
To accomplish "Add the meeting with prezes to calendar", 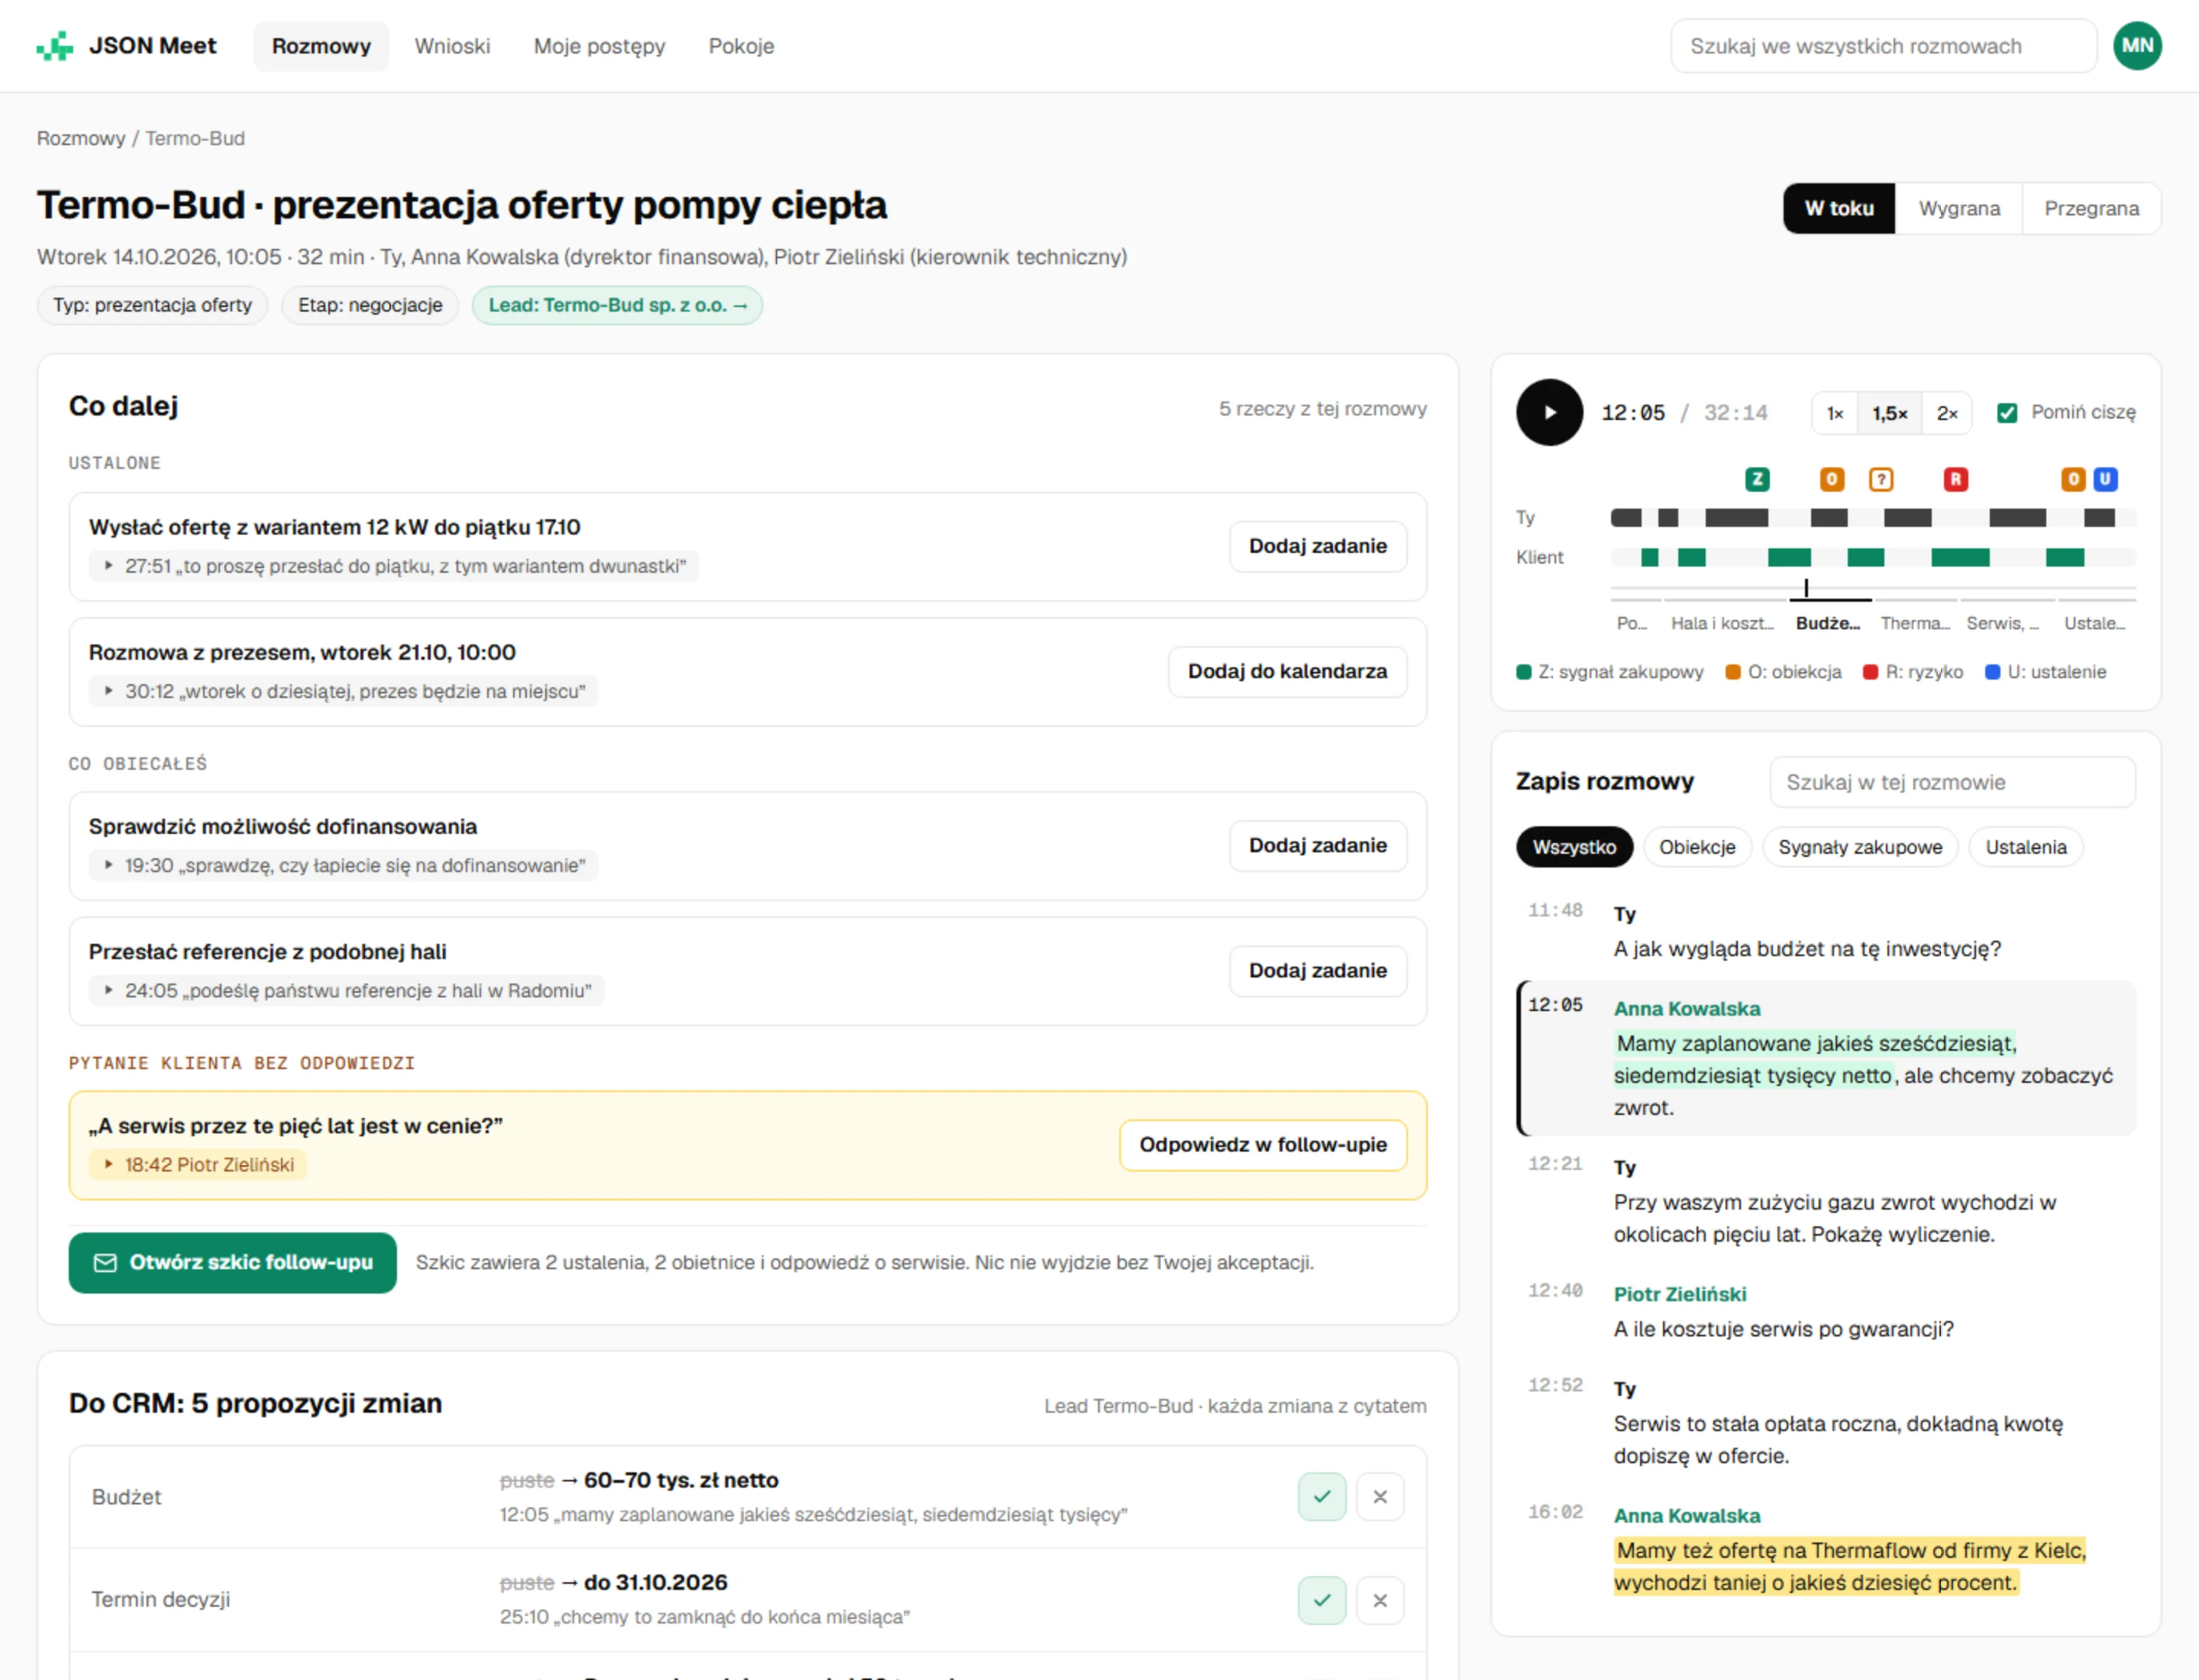I will (x=1287, y=671).
